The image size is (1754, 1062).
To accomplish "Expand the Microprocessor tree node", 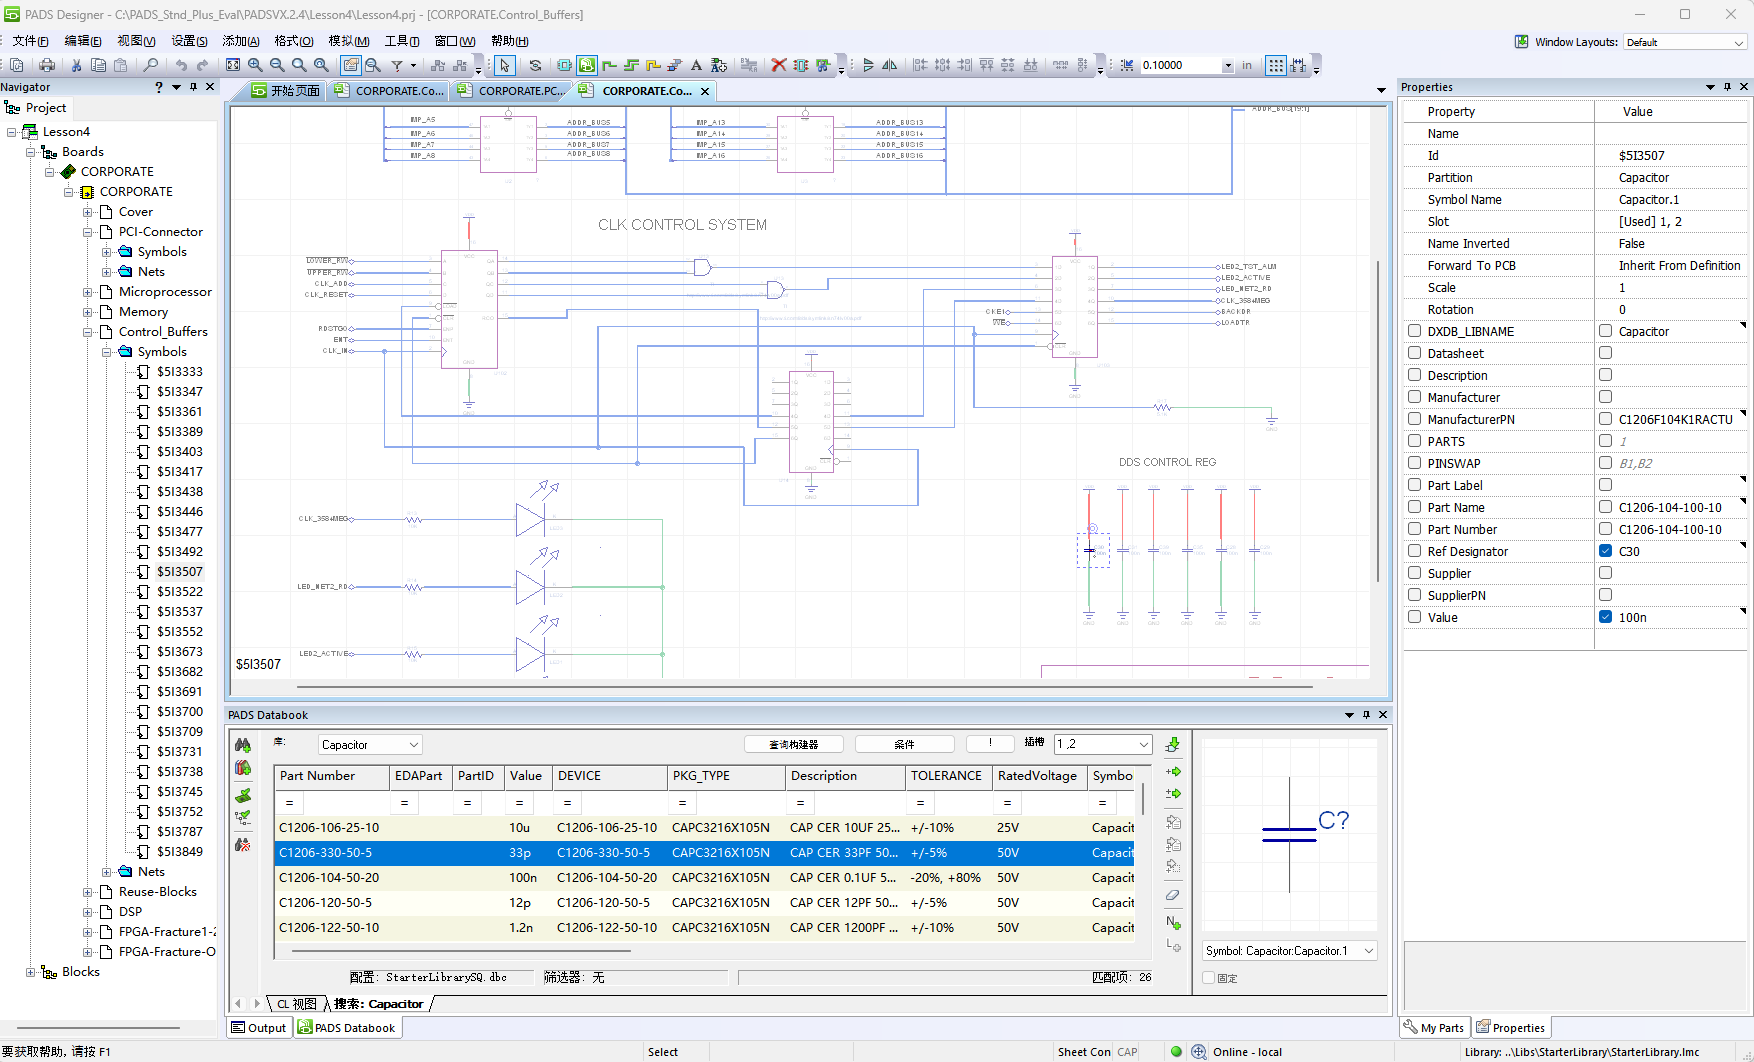I will [88, 292].
